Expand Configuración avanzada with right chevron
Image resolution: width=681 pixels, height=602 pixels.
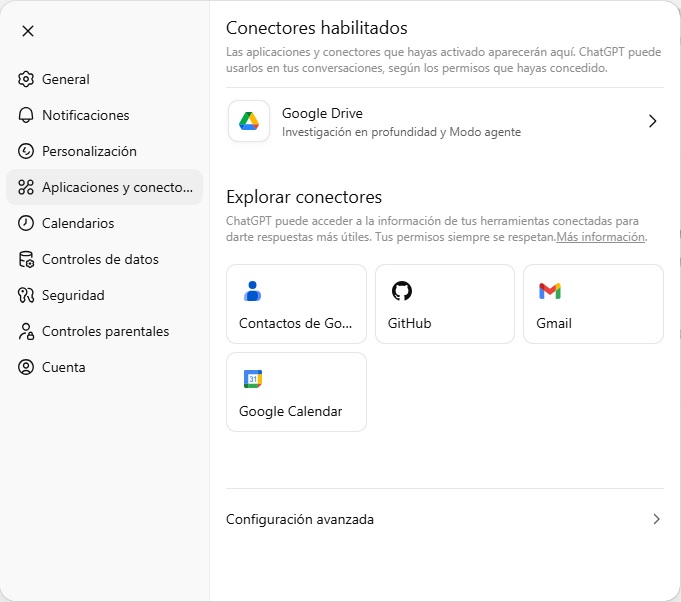[656, 519]
